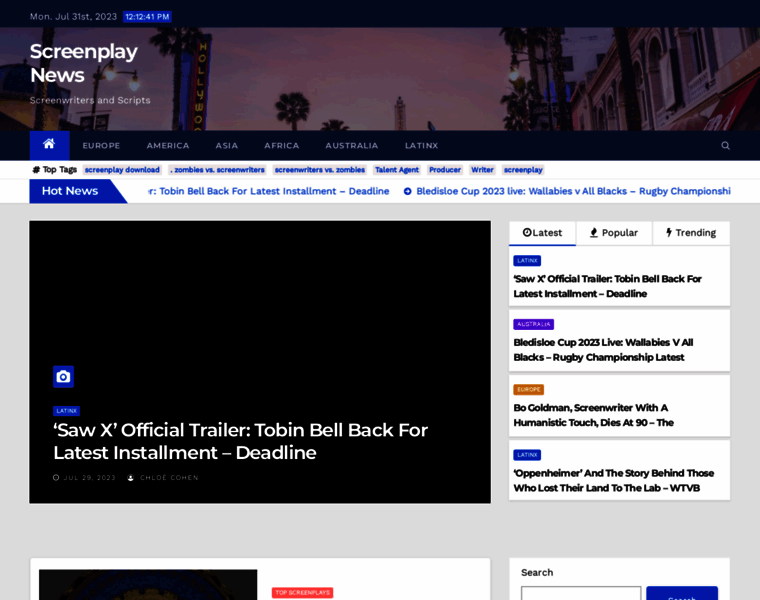This screenshot has height=600, width=760.
Task: Click the Hot News label
Action: click(x=70, y=191)
